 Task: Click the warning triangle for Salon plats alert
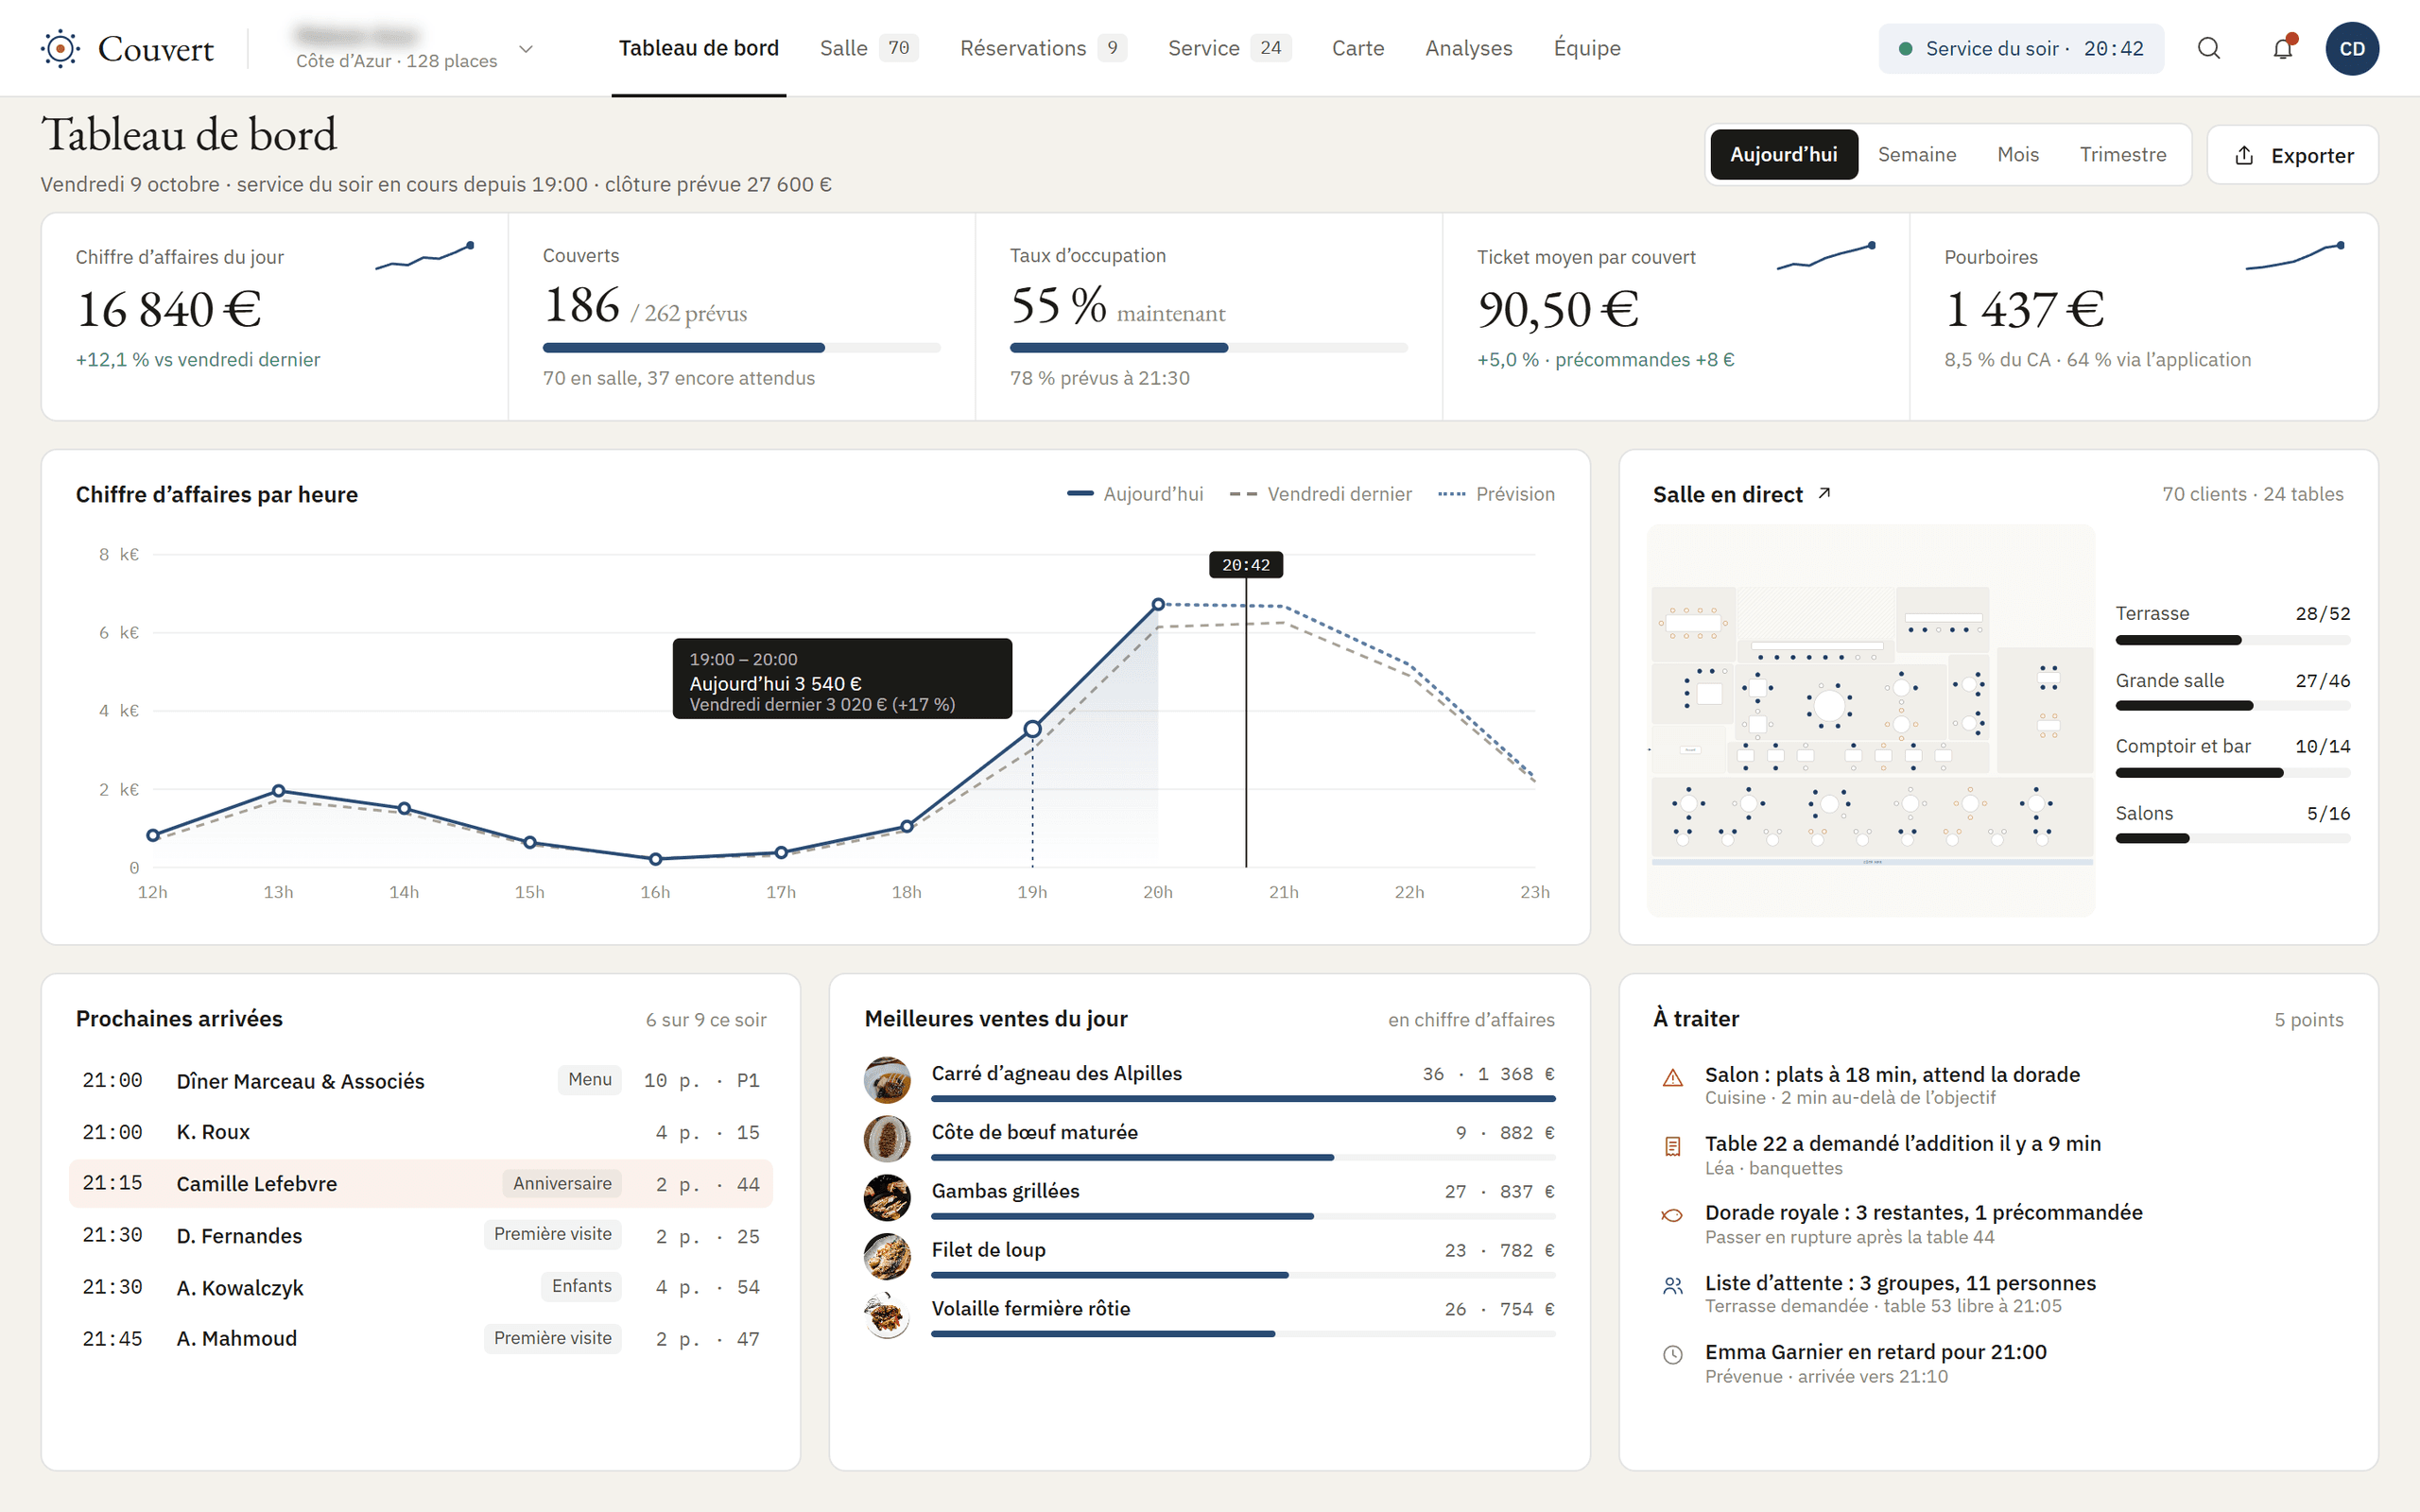point(1672,1077)
